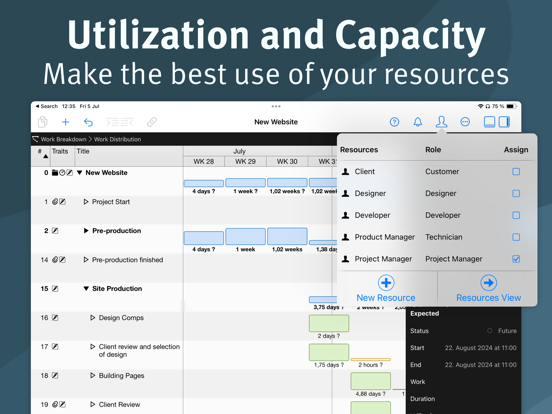Image resolution: width=552 pixels, height=414 pixels.
Task: Select the Product Manager resource name
Action: coord(384,237)
